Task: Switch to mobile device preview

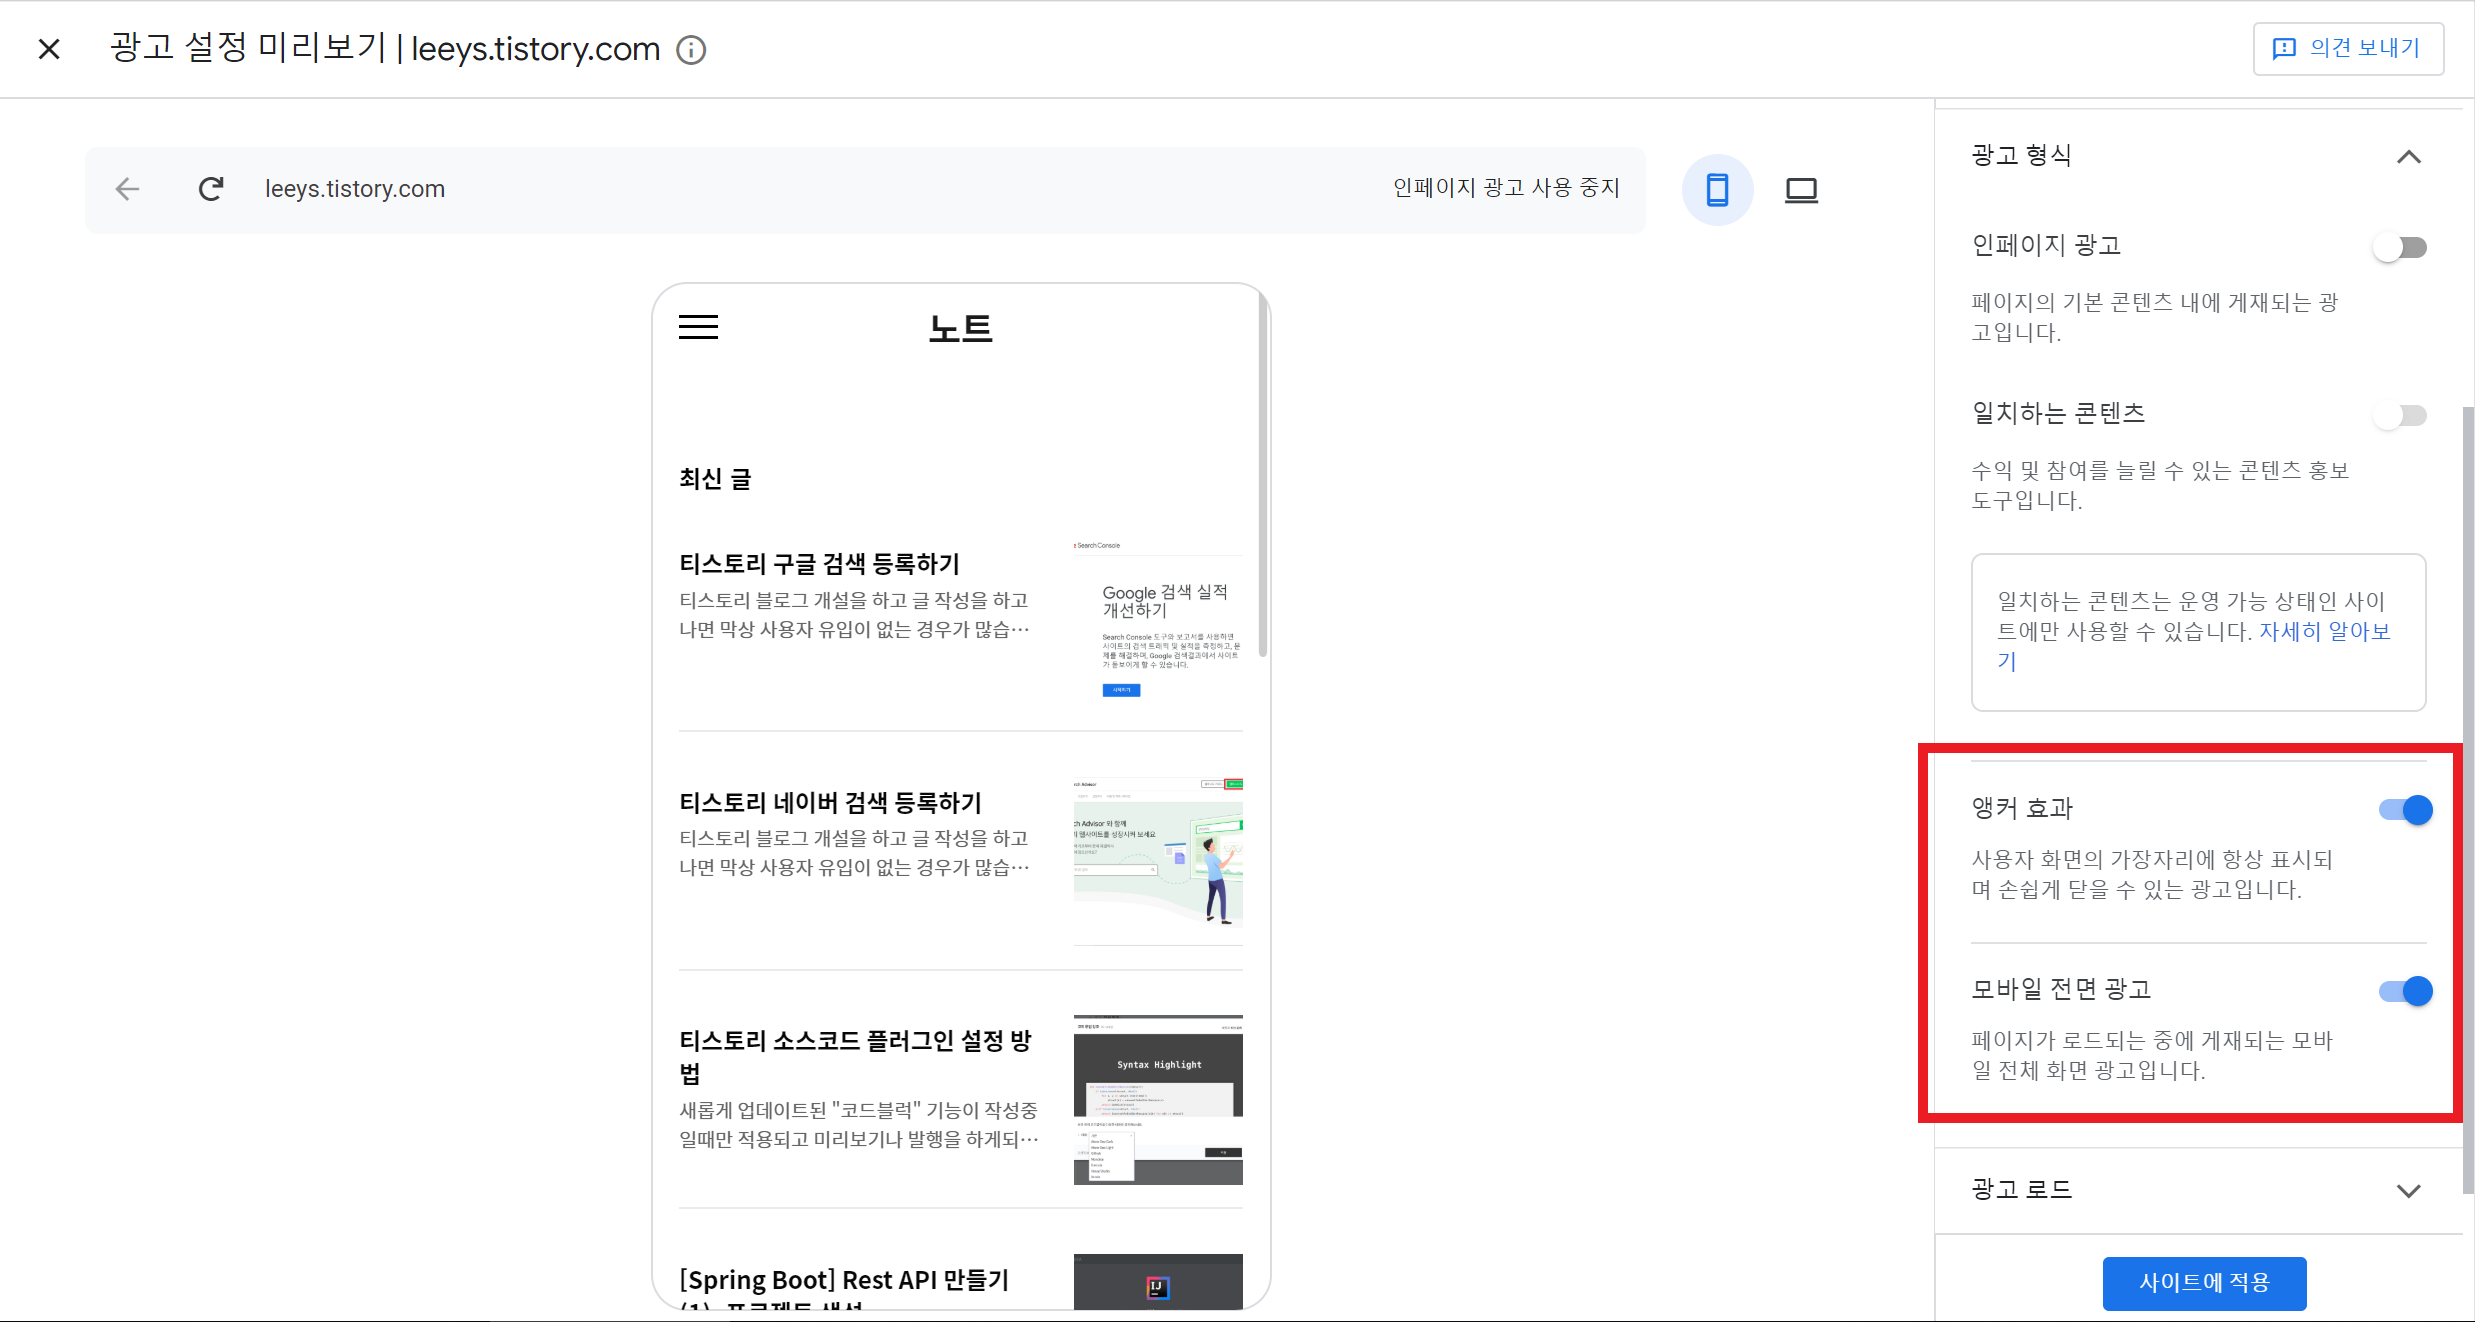Action: point(1717,189)
